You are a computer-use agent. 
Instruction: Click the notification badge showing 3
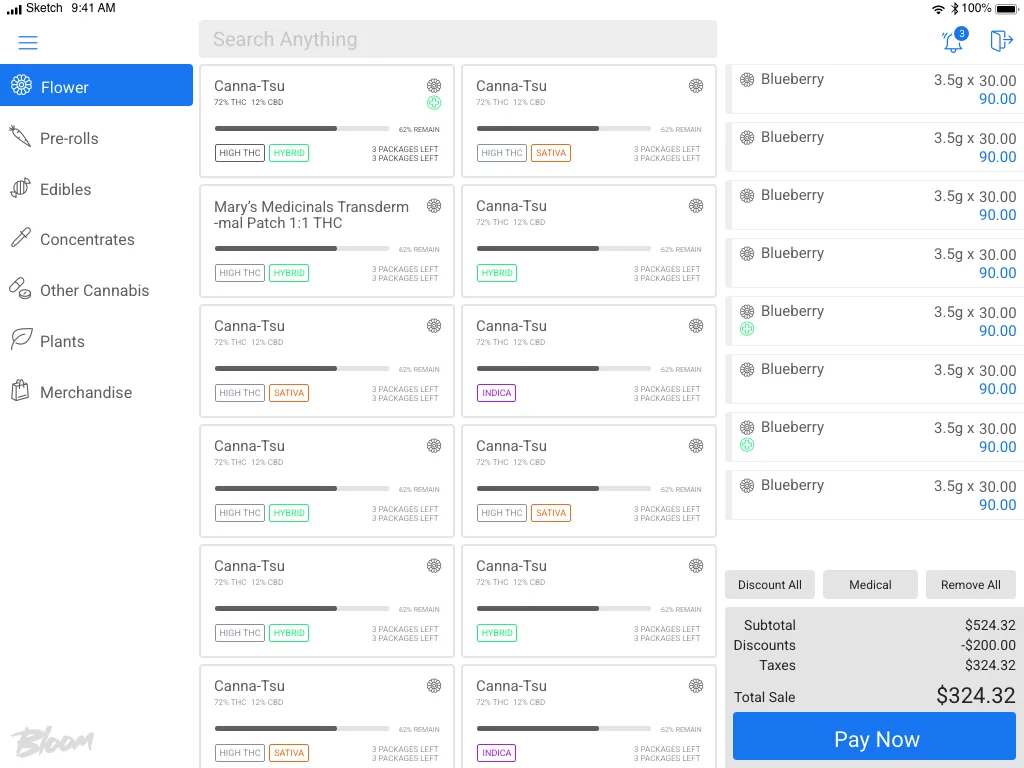[x=961, y=33]
